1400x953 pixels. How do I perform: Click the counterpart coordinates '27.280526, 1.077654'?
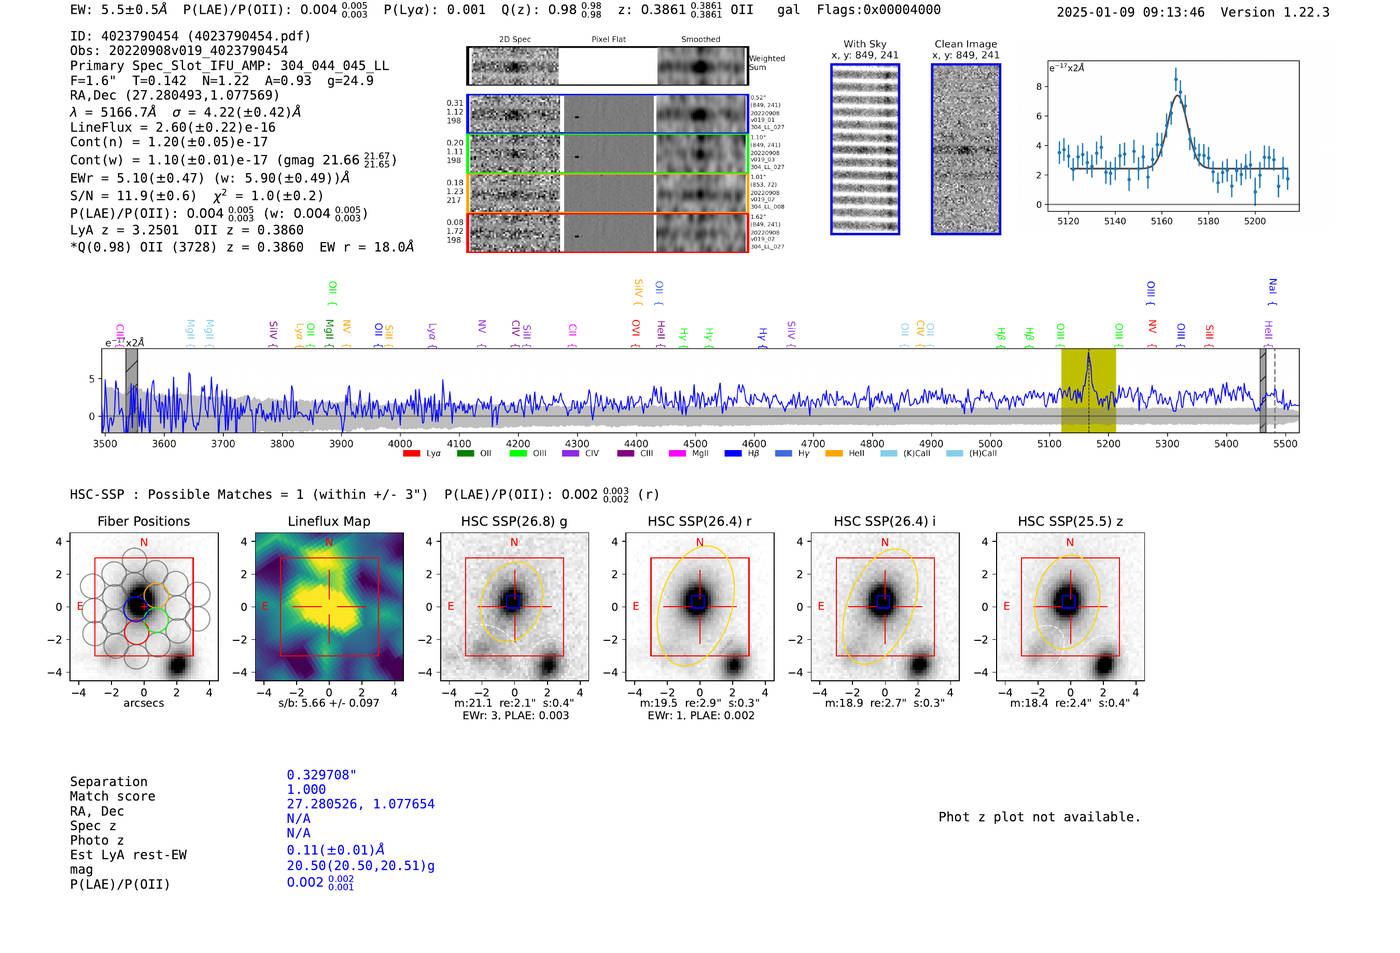361,804
